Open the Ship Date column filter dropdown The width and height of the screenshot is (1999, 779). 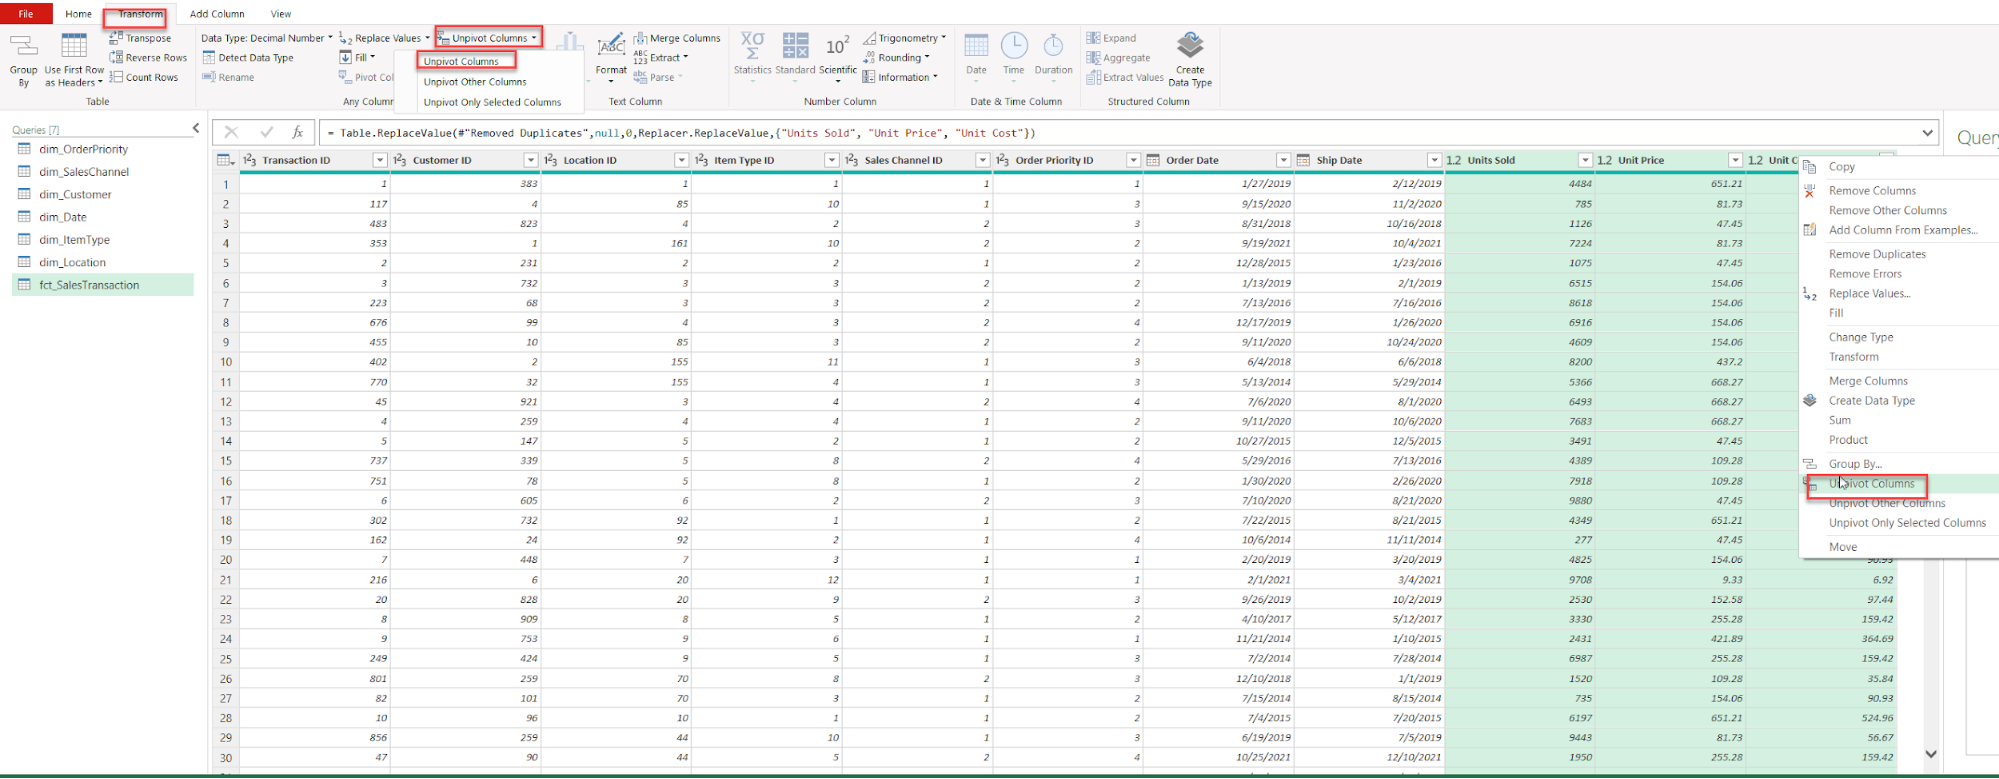click(x=1434, y=160)
